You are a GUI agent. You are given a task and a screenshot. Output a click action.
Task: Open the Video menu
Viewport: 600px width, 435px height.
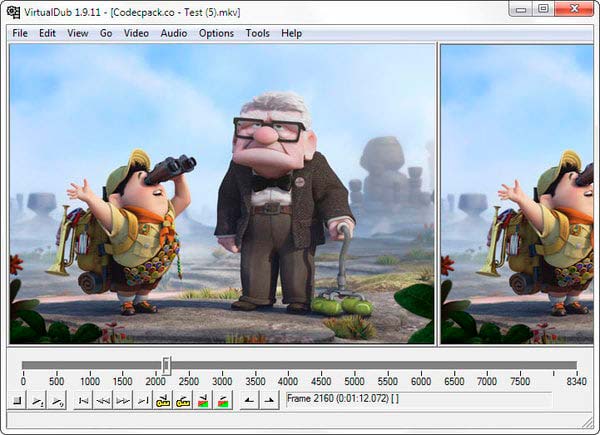(x=136, y=33)
